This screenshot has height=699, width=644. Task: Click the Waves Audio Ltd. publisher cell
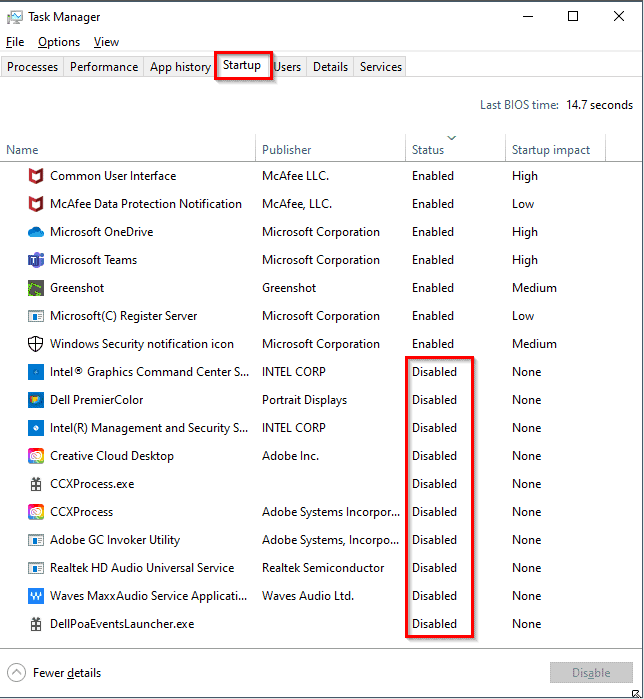point(308,596)
